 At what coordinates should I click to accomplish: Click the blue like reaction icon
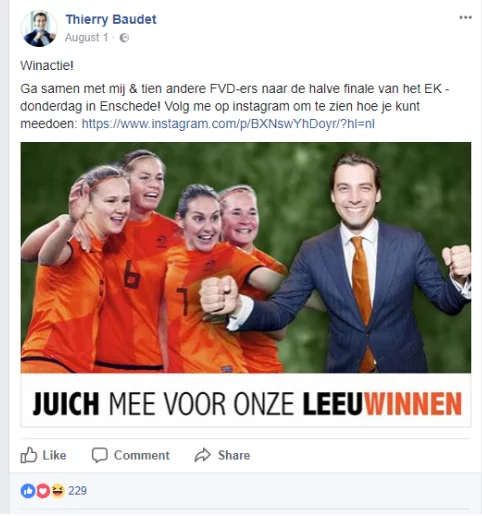pyautogui.click(x=28, y=491)
